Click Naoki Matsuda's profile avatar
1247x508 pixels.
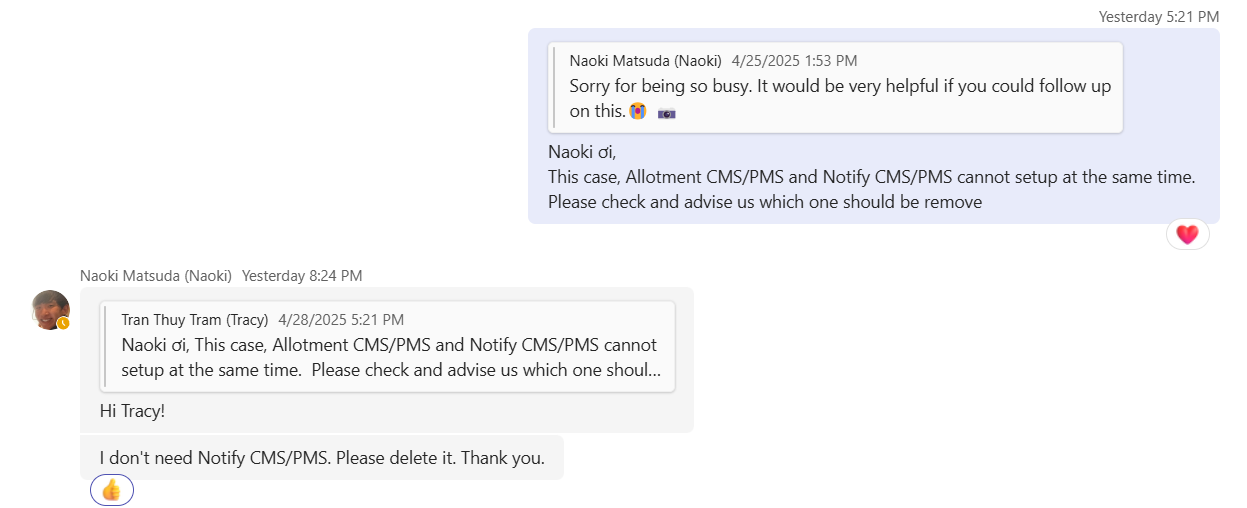[x=50, y=309]
